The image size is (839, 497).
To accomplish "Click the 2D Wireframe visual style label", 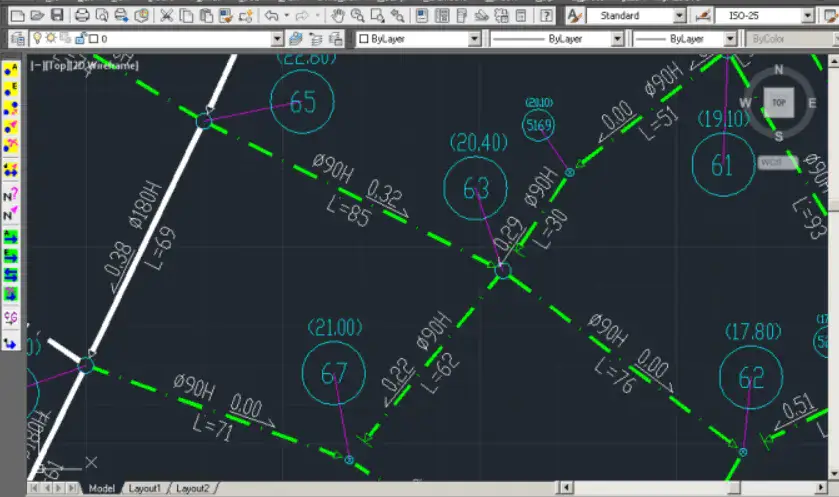I will pos(105,65).
